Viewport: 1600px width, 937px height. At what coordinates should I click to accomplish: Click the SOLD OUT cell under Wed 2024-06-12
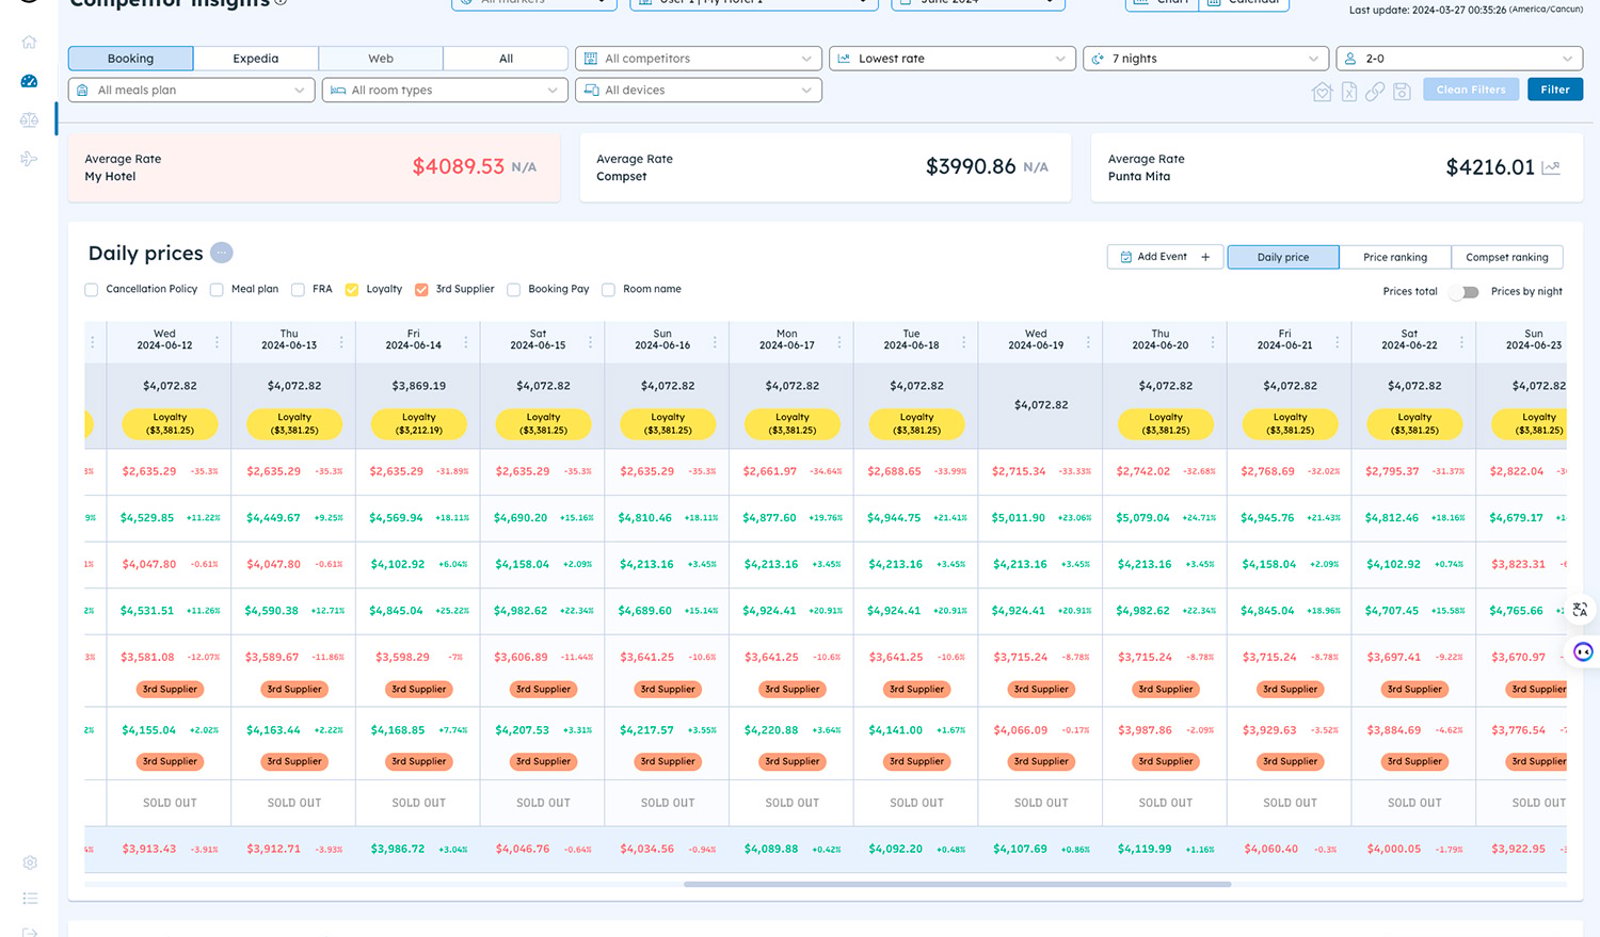click(170, 803)
